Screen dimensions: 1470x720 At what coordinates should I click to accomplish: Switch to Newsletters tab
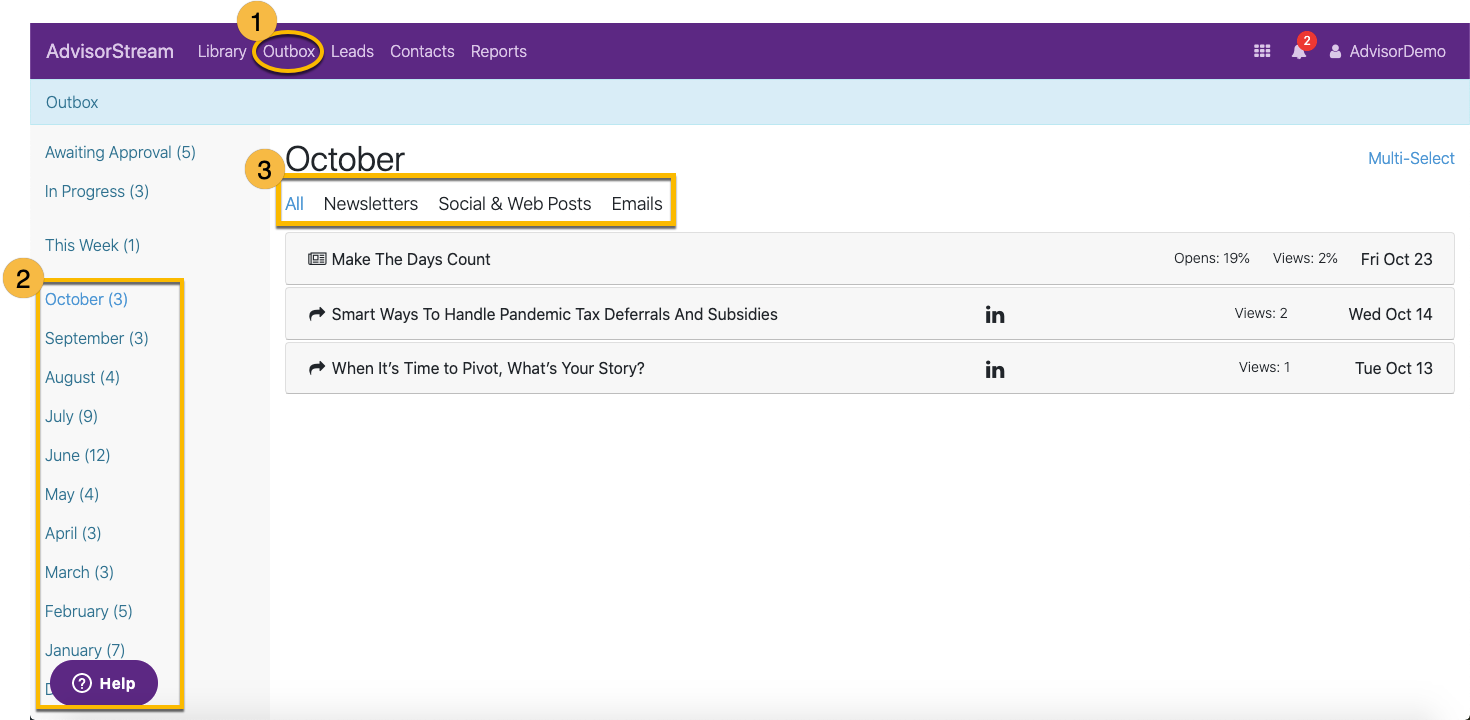pos(371,203)
